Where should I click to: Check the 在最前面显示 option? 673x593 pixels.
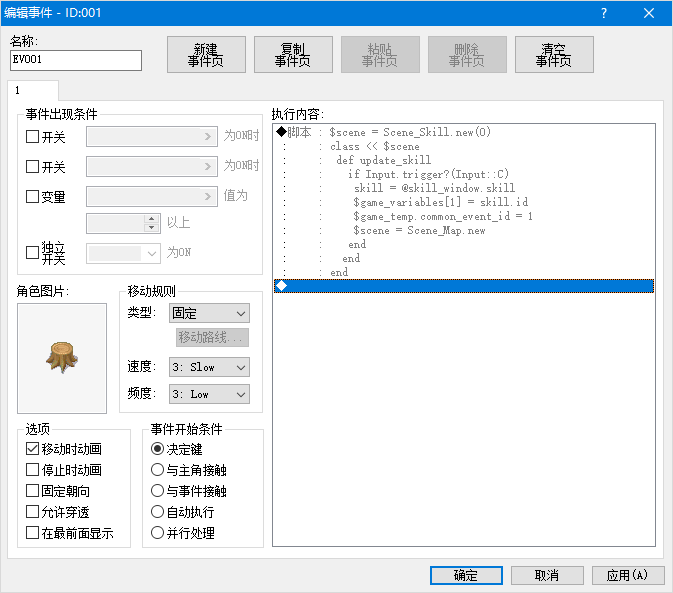tap(33, 532)
